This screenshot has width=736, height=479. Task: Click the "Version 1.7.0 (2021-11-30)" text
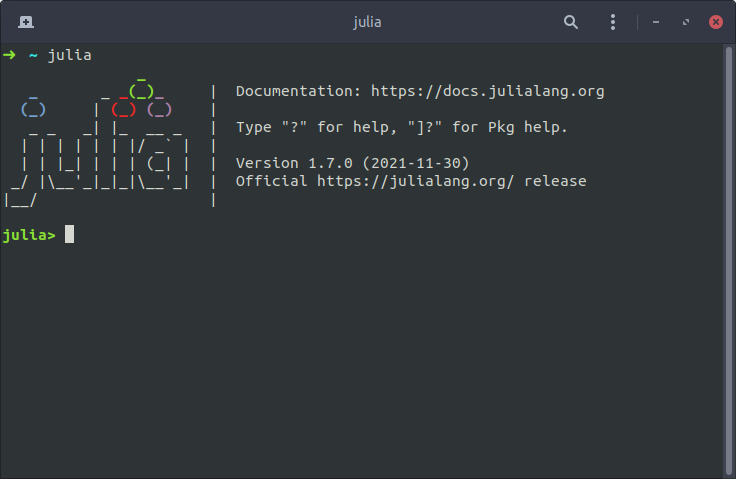pyautogui.click(x=352, y=163)
